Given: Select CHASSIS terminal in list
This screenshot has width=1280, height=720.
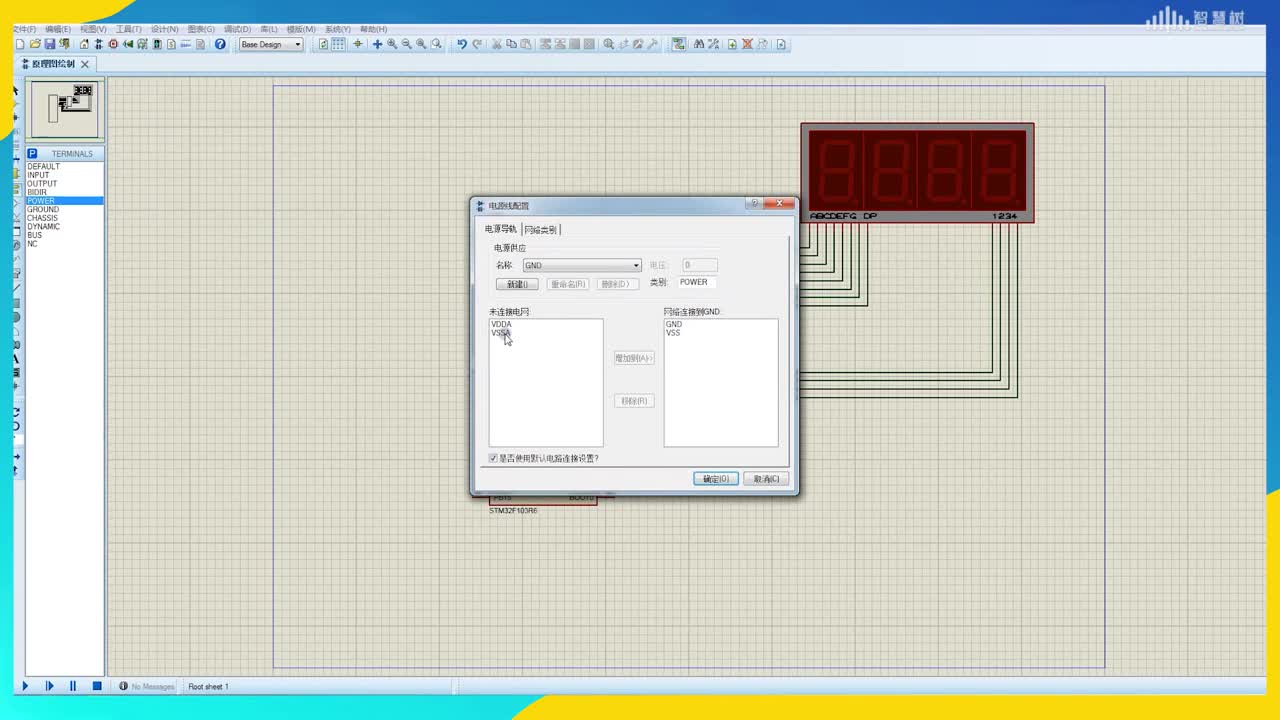Looking at the screenshot, I should coord(64,218).
